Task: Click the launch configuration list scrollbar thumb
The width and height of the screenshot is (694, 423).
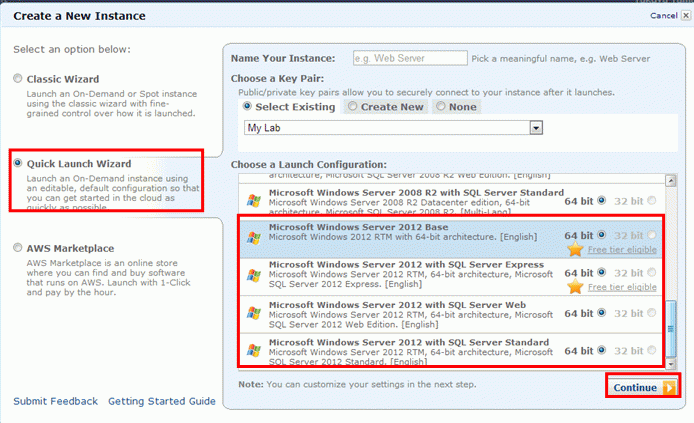Action: pyautogui.click(x=671, y=329)
